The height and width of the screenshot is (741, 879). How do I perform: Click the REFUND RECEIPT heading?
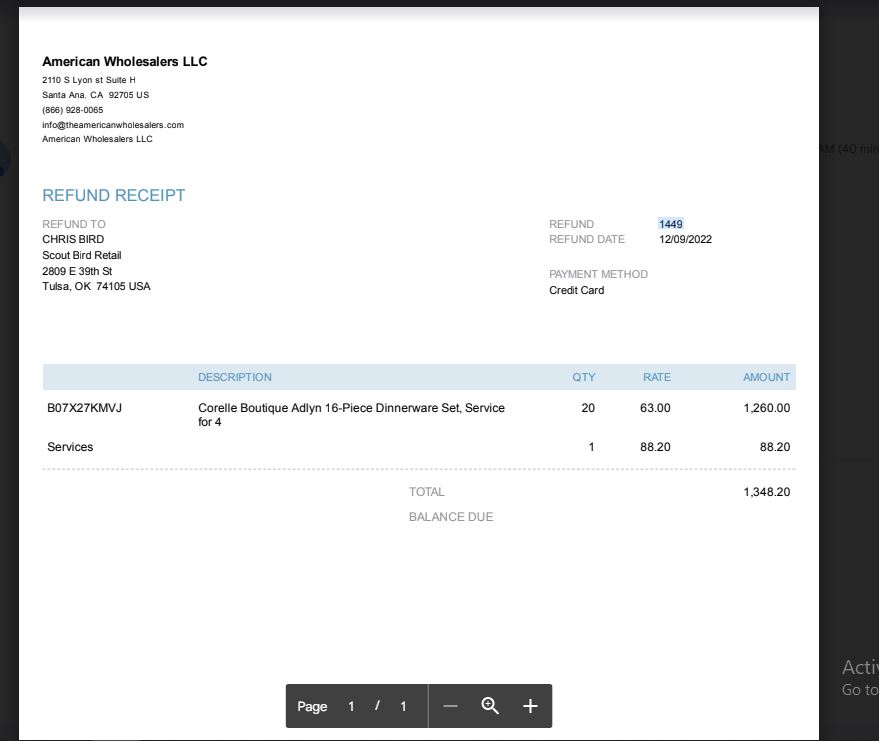coord(114,195)
